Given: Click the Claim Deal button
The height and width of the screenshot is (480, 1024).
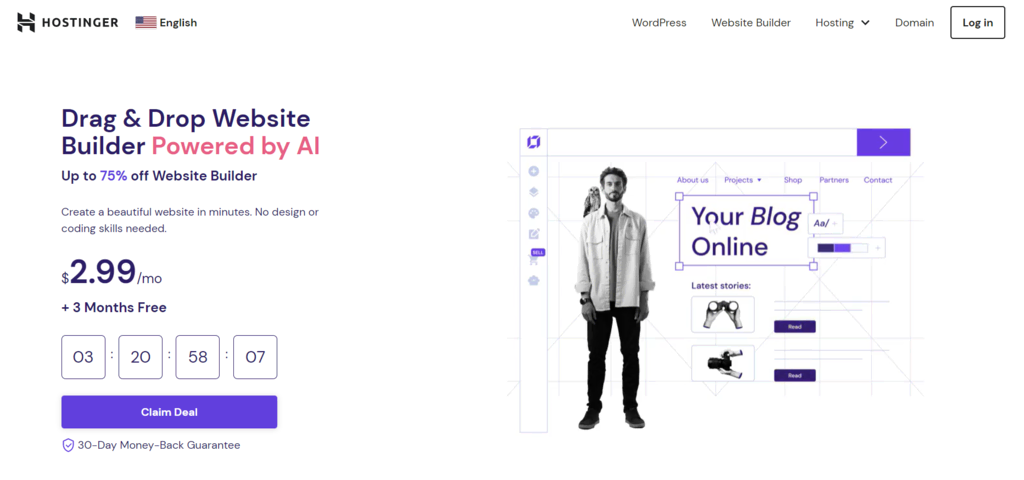Looking at the screenshot, I should [x=169, y=412].
